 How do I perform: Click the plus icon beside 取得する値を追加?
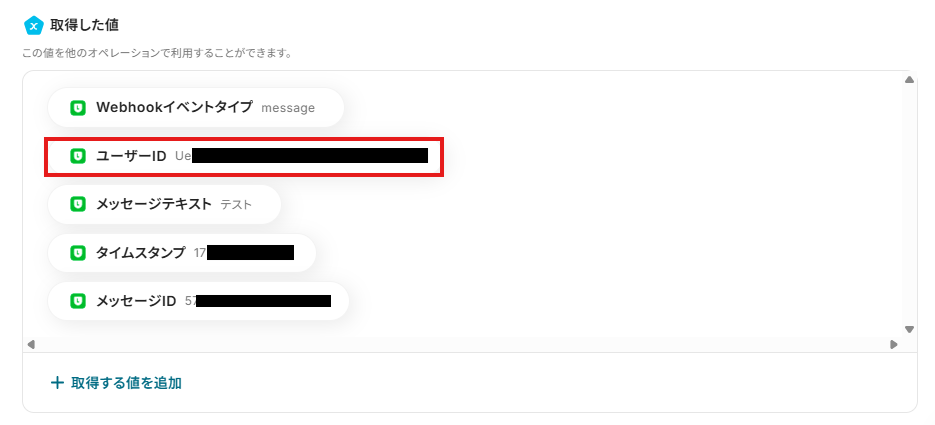(57, 383)
